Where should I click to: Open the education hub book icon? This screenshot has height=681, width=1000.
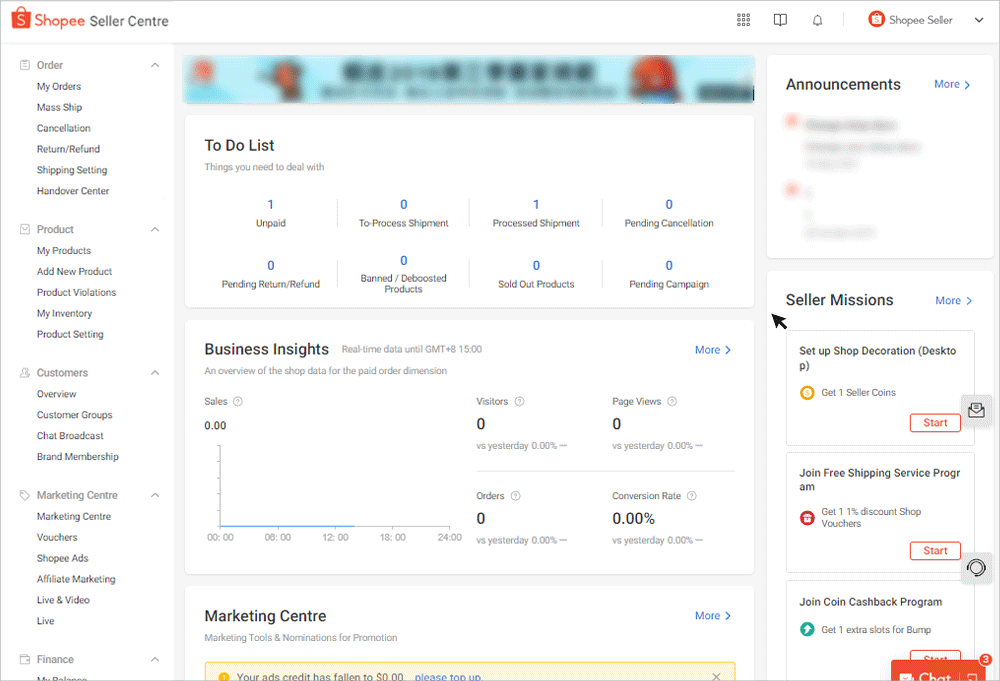pyautogui.click(x=780, y=19)
